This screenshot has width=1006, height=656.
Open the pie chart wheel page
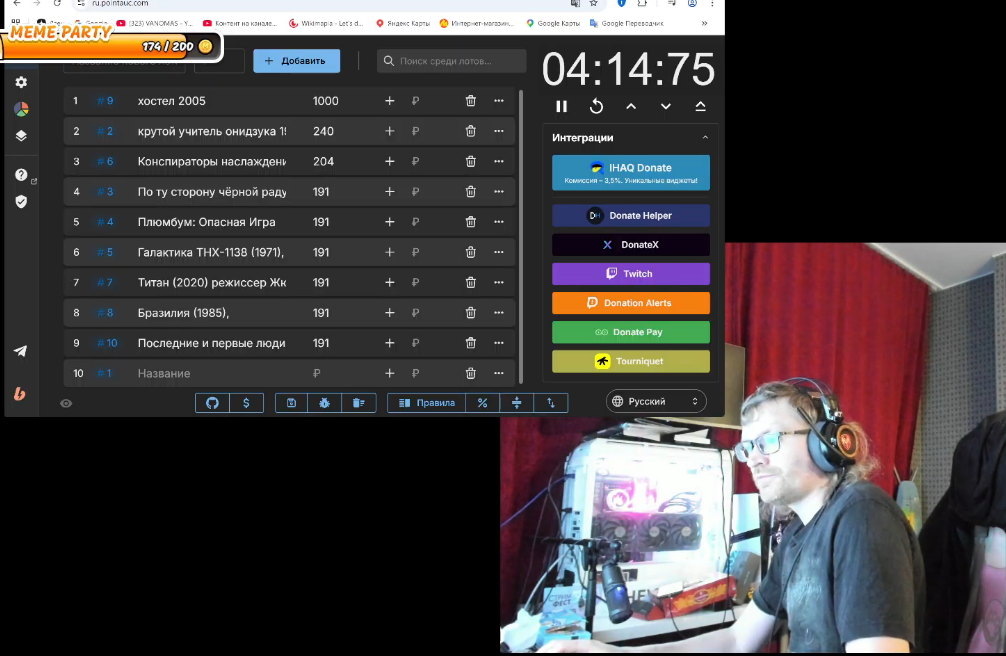point(21,109)
